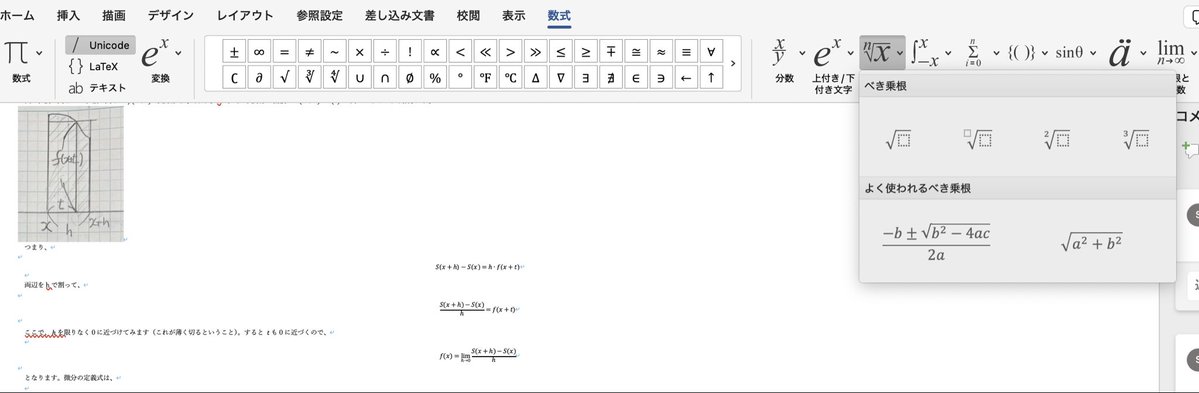1199x393 pixels.
Task: Expand the symbol gallery with the right chevron
Action: 733,64
